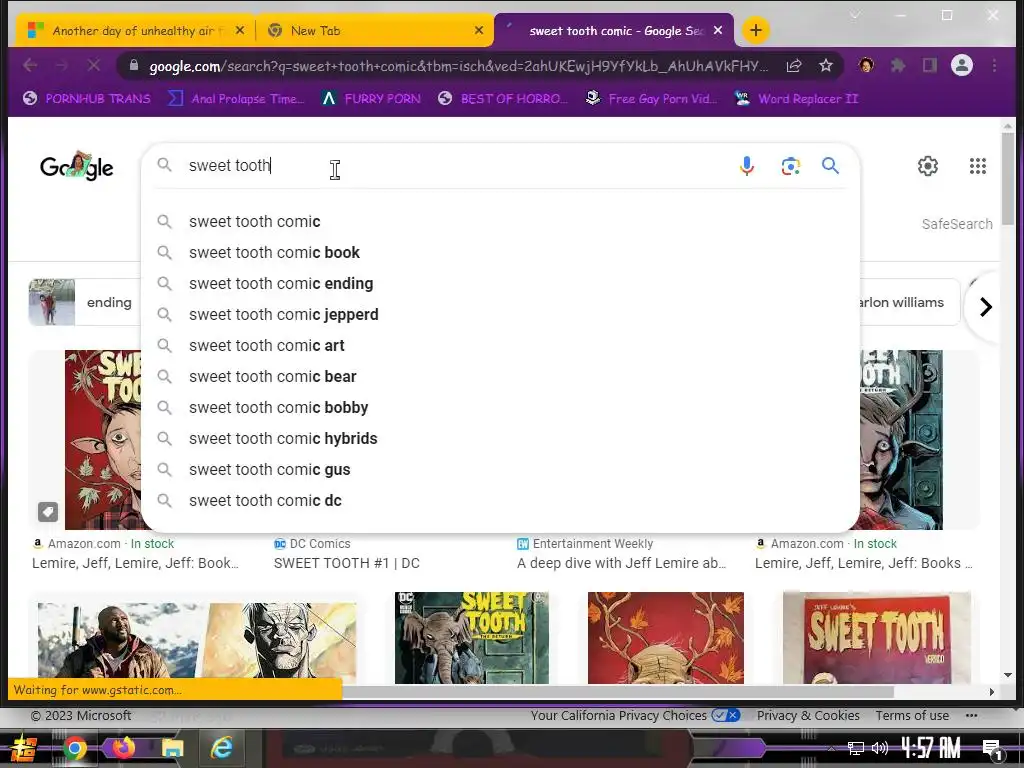Select suggestion sweet tooth comic bobby
1024x768 pixels.
pos(500,408)
